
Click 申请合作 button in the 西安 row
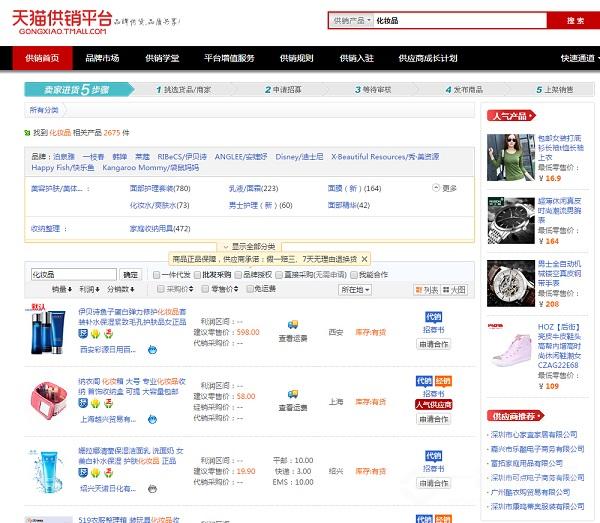click(x=434, y=344)
